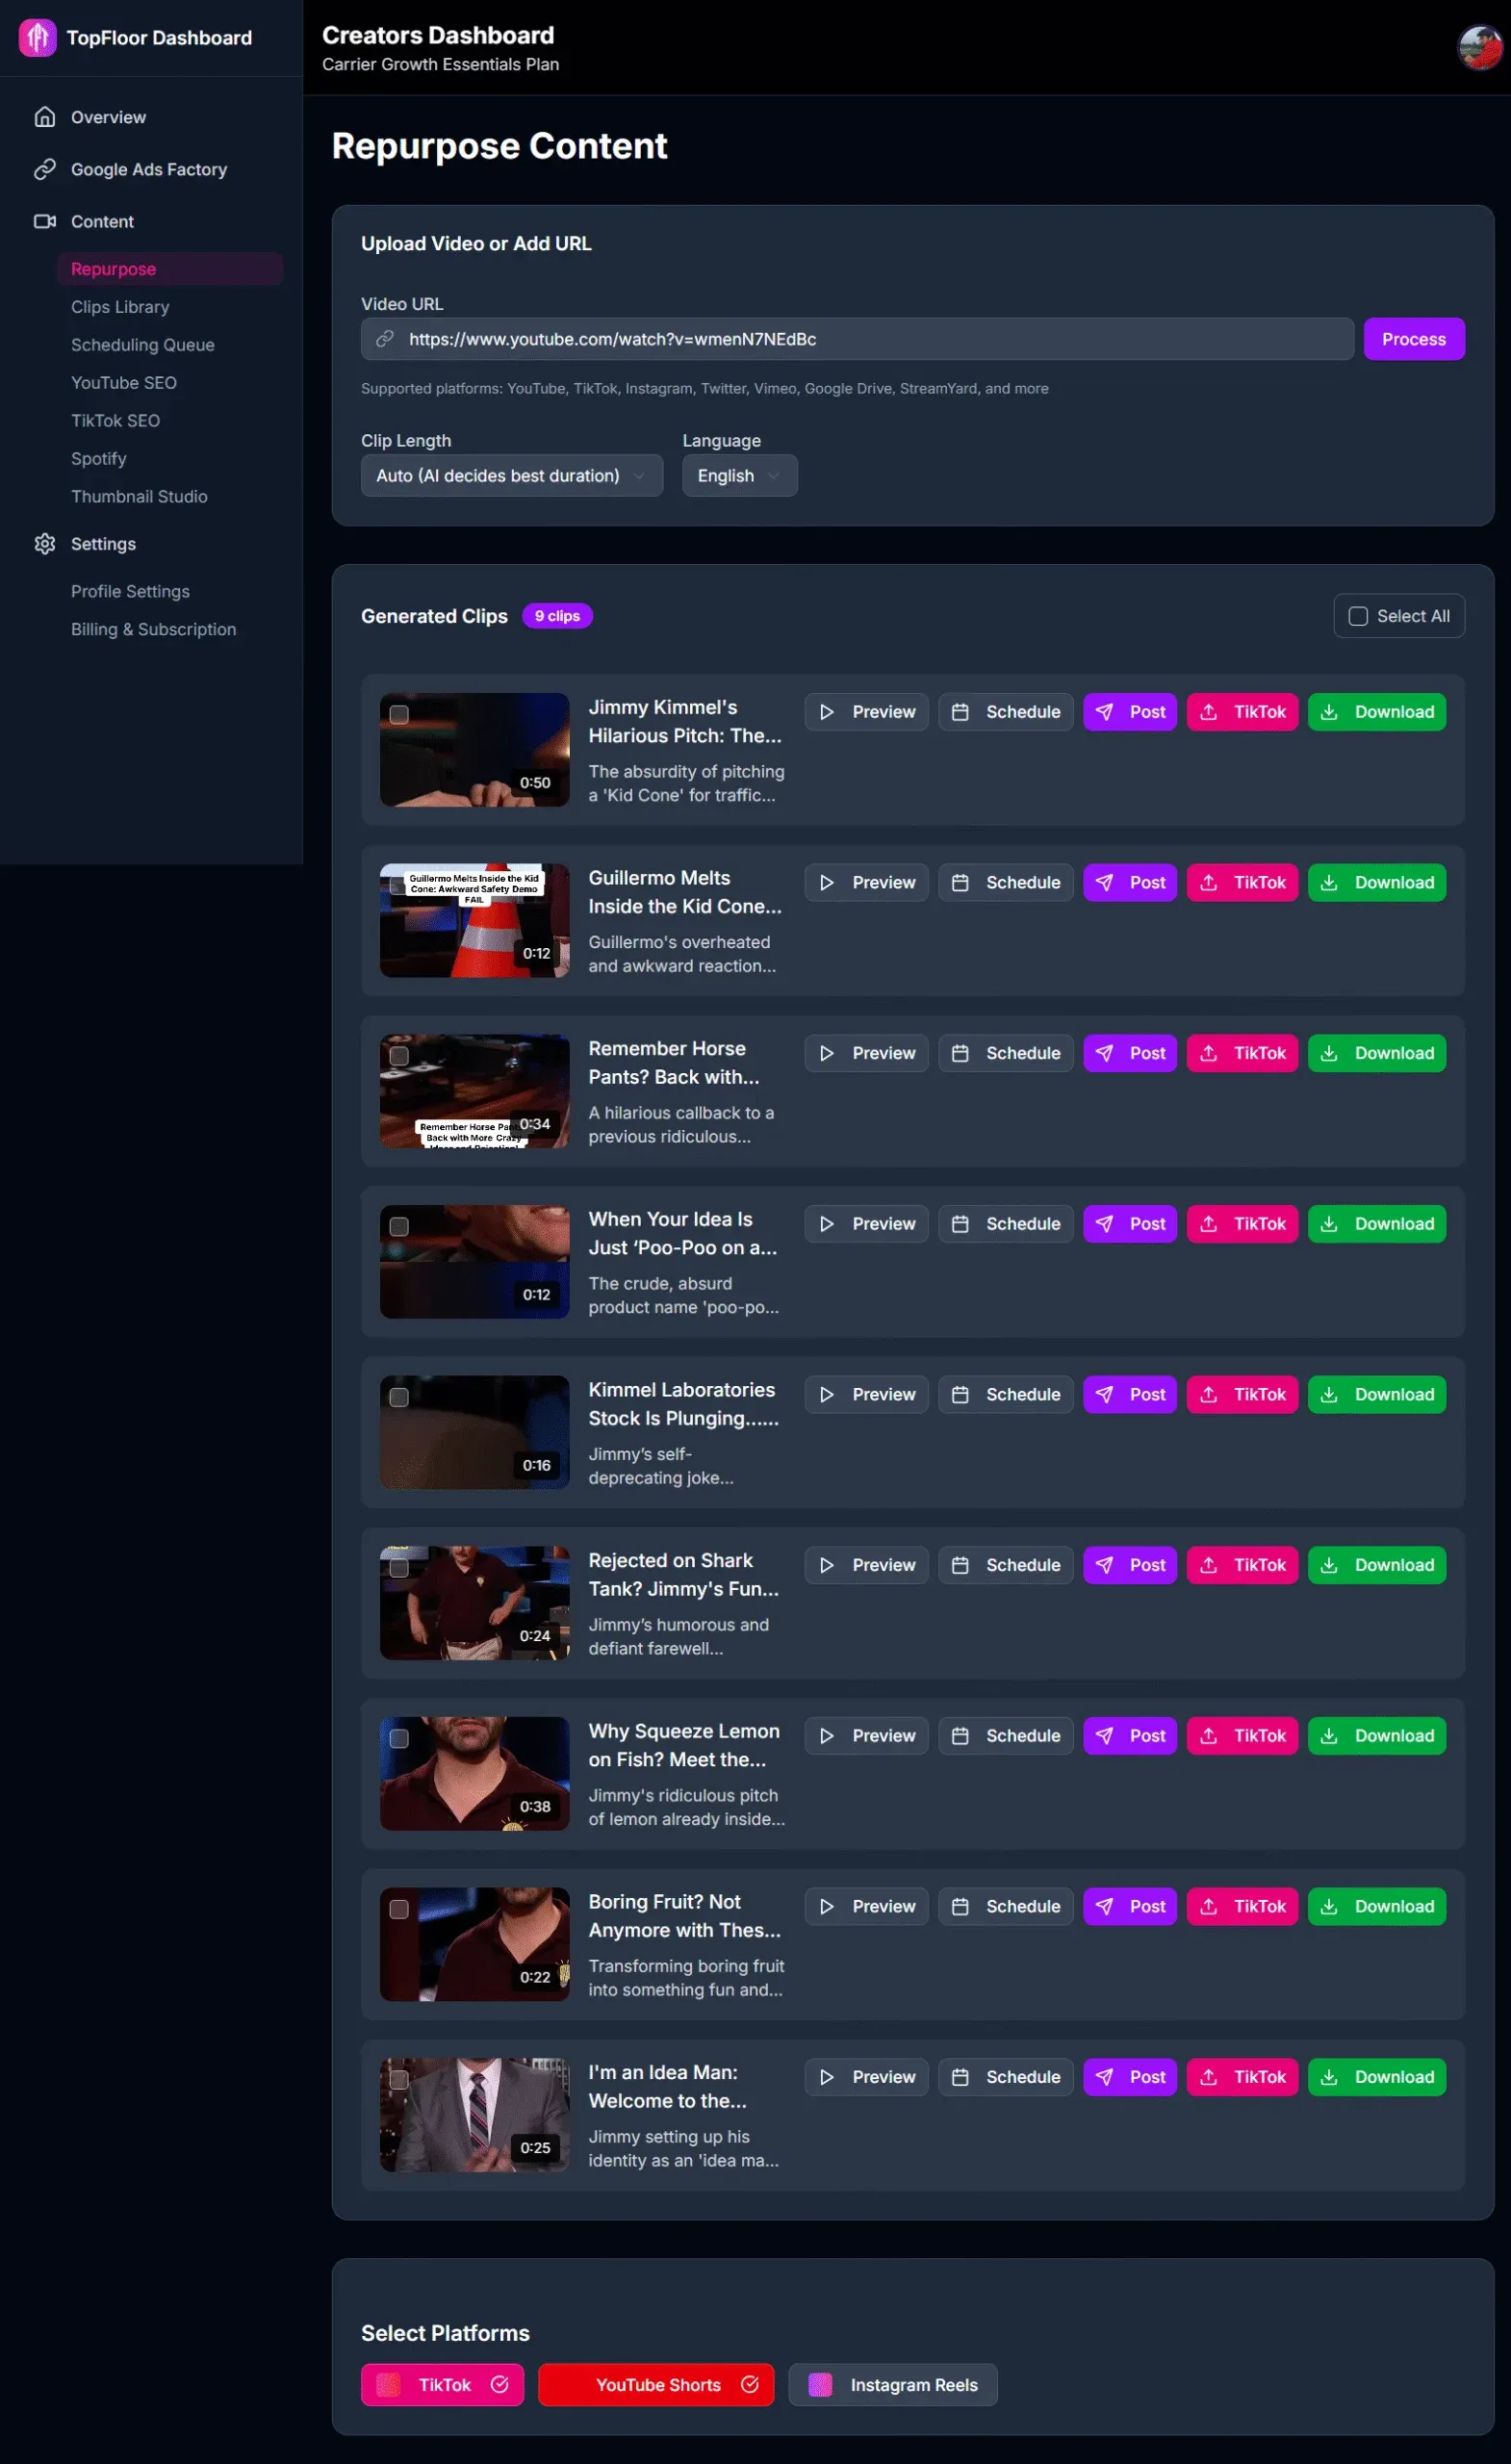Click the purple Process button
1511x2464 pixels.
coord(1413,339)
